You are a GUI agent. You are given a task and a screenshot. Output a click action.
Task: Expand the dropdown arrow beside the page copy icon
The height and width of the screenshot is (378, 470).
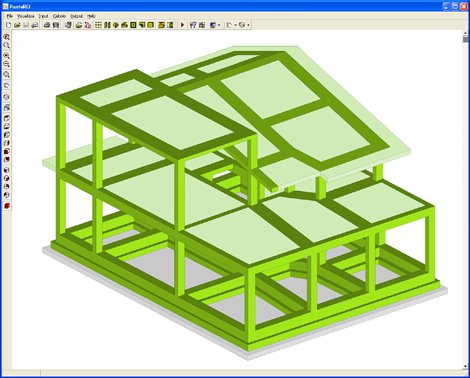pos(235,25)
